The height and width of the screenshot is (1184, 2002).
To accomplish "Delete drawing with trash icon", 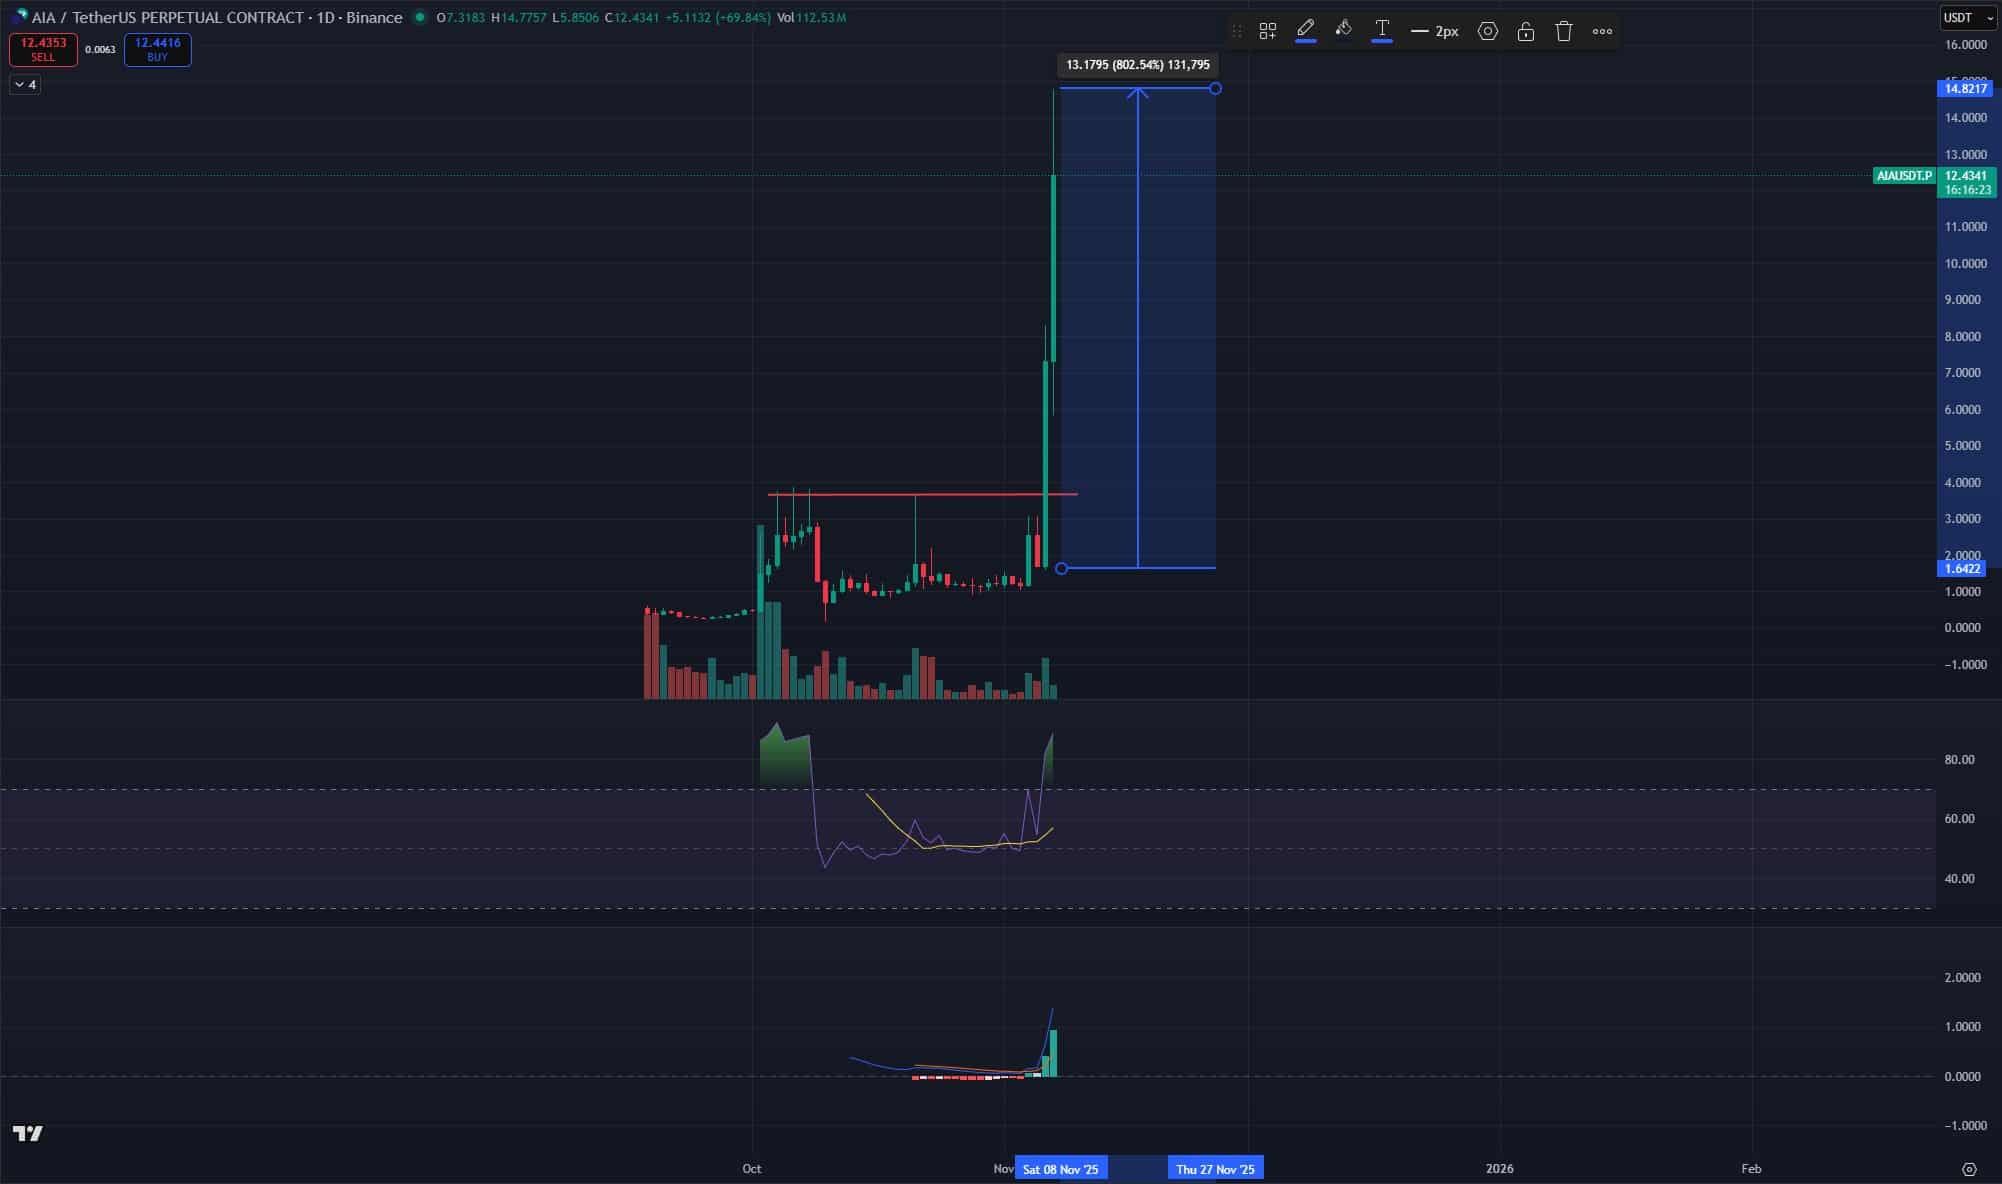I will point(1564,31).
